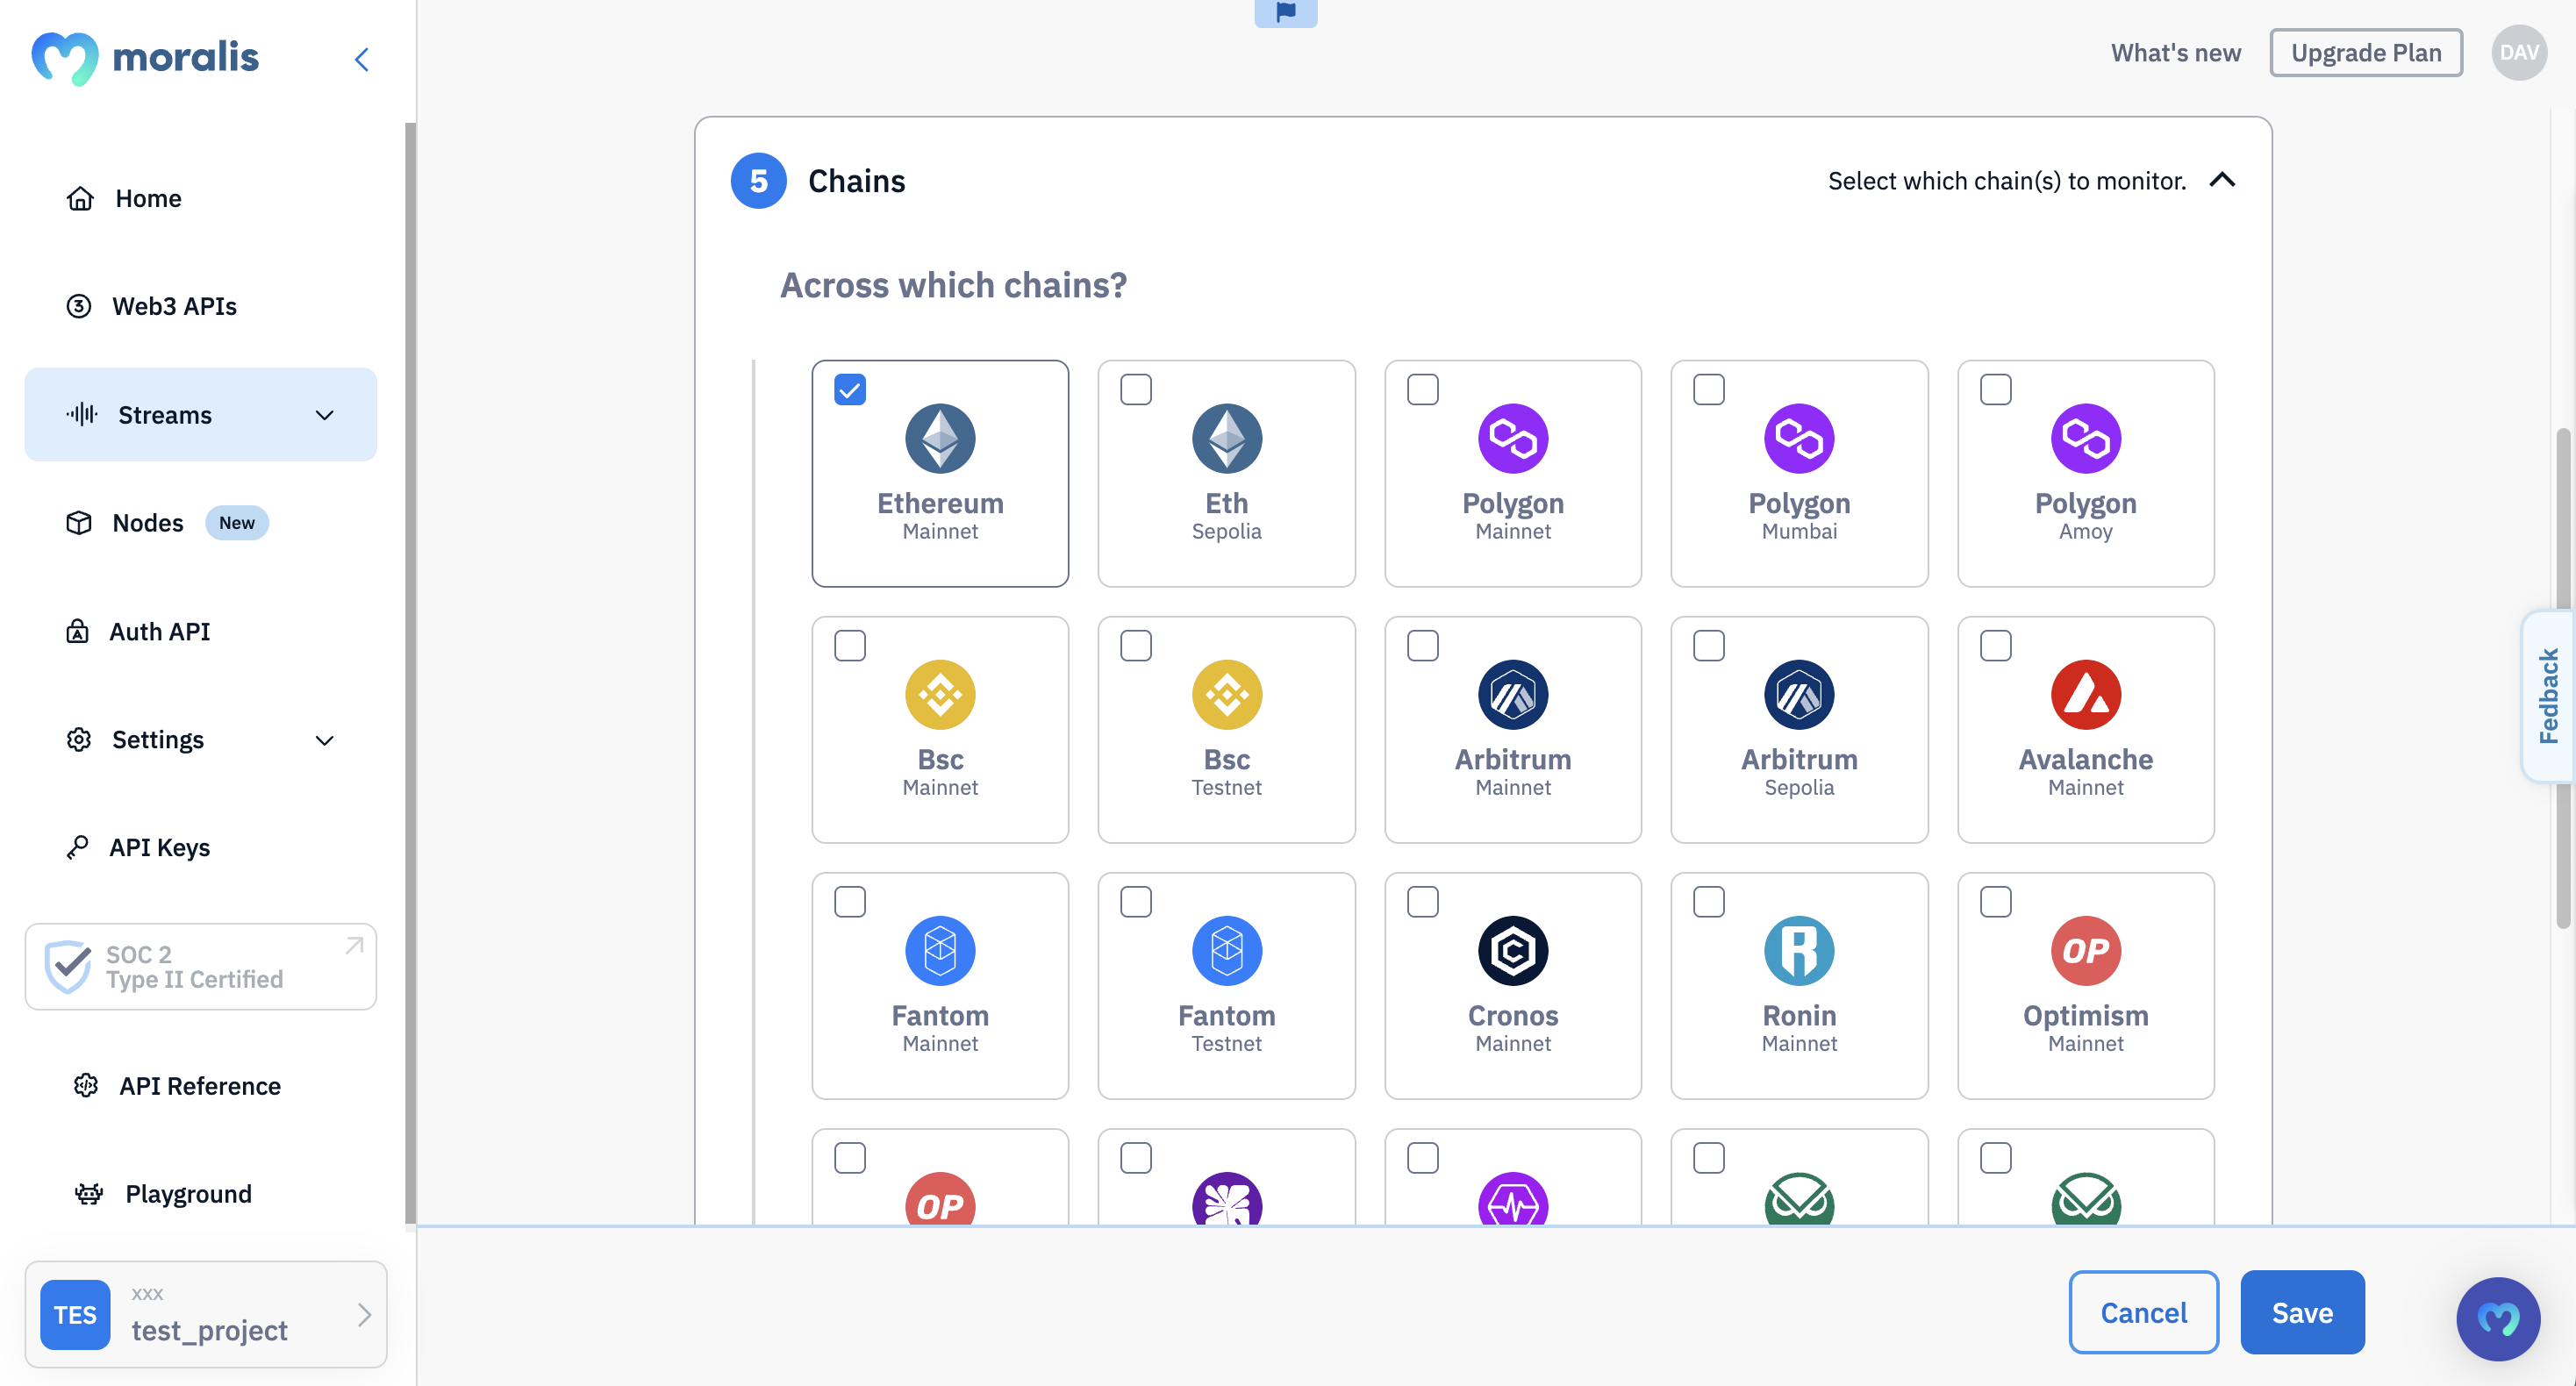Expand the Streams menu chevron
Viewport: 2576px width, 1386px height.
tap(324, 415)
